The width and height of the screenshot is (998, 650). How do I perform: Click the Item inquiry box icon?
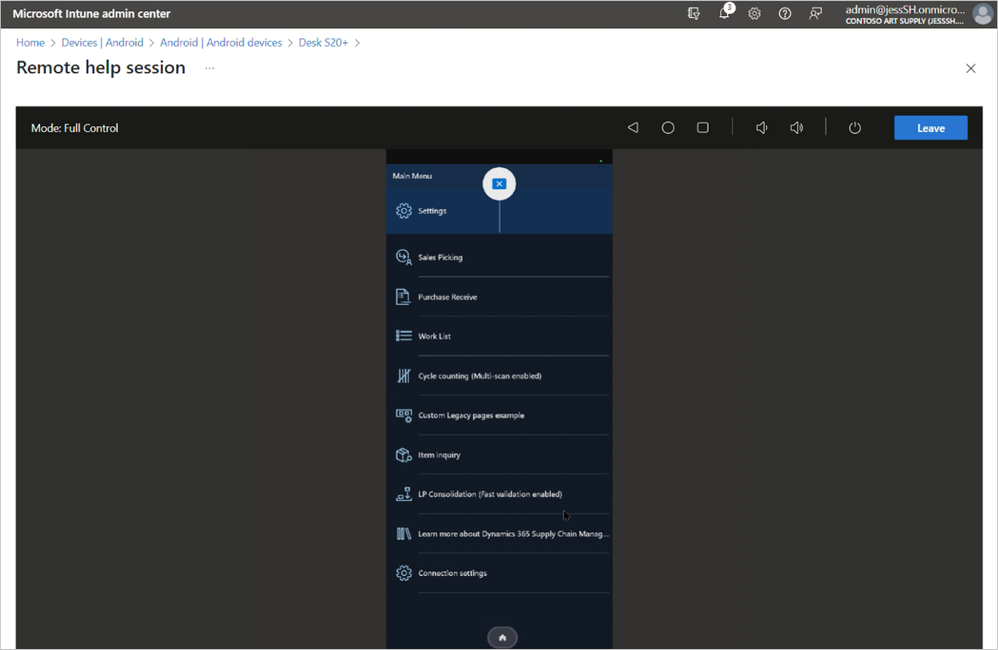pos(404,455)
